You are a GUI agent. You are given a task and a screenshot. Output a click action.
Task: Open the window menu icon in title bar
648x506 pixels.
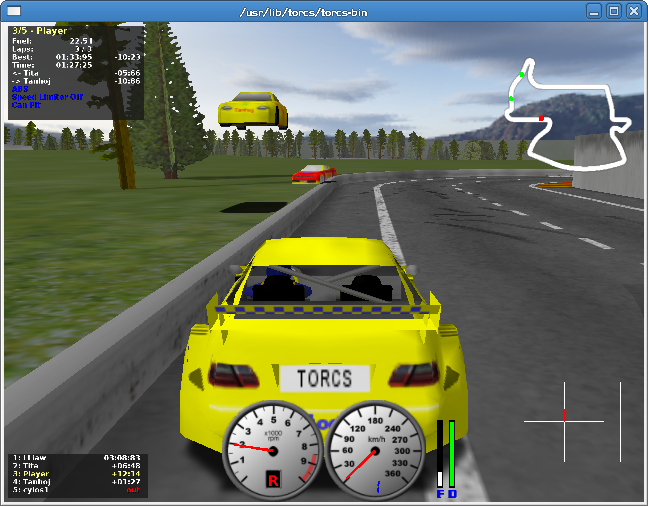pyautogui.click(x=14, y=11)
